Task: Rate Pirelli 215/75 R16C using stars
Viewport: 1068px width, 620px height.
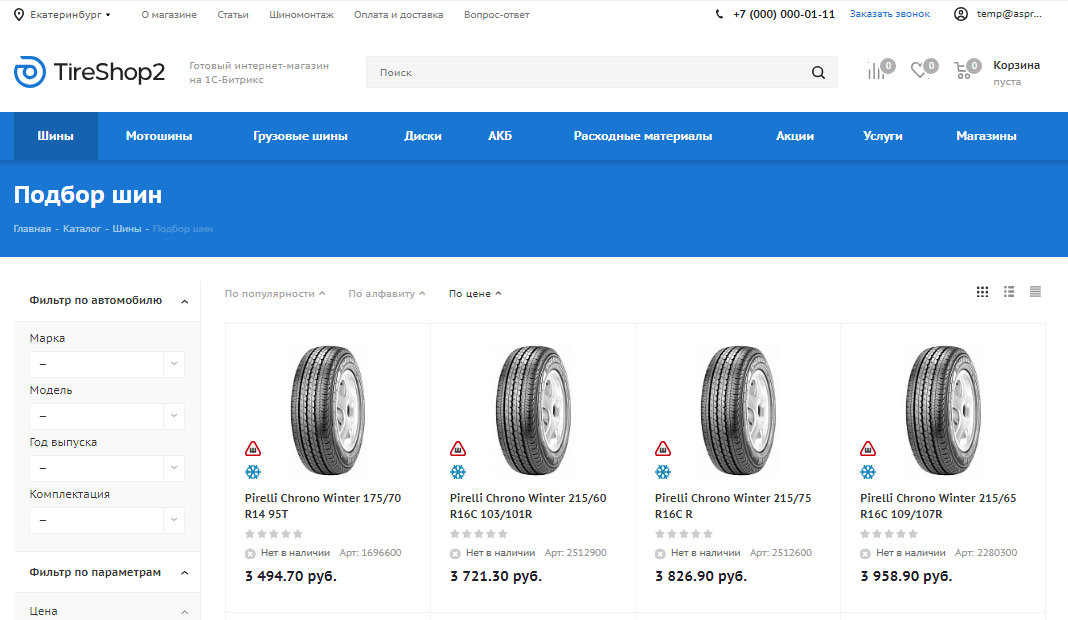Action: (x=684, y=533)
